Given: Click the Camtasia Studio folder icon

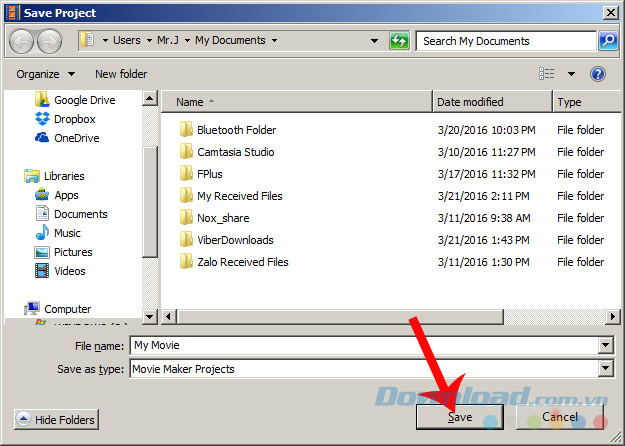Looking at the screenshot, I should coord(186,152).
